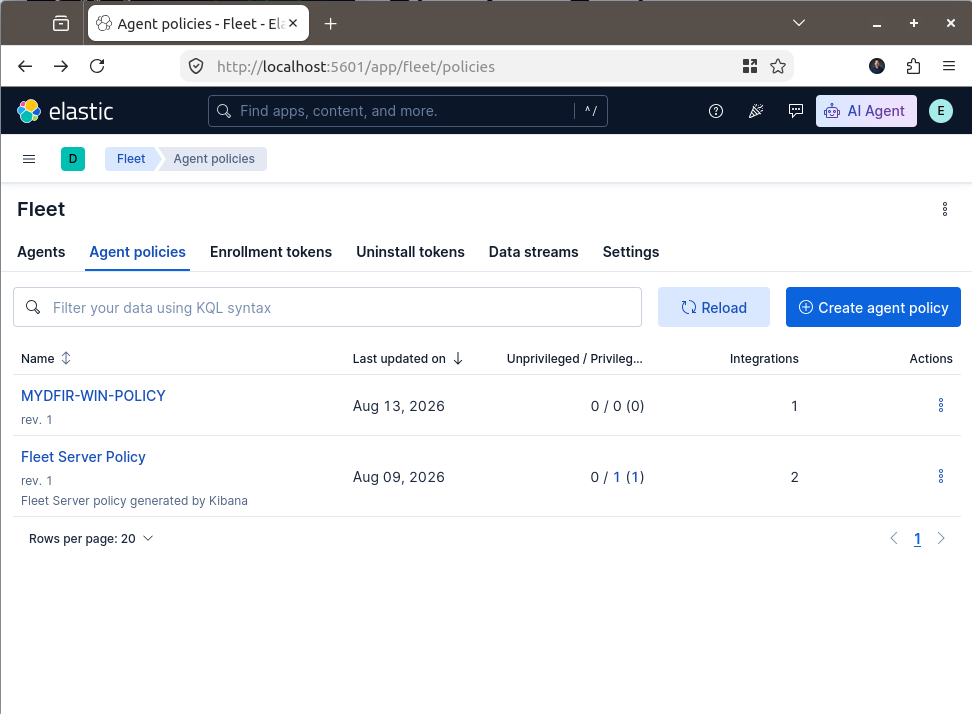Focus the KQL filter search field

tap(327, 307)
